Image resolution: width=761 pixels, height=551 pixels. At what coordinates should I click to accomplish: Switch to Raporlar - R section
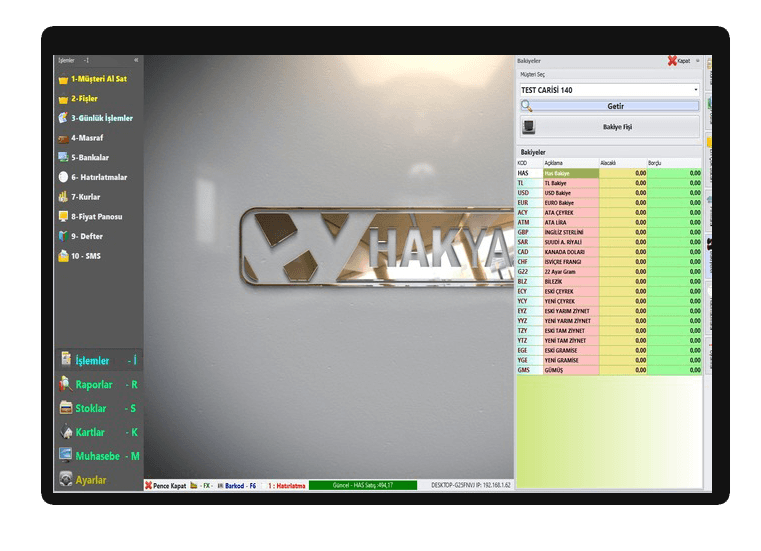click(x=99, y=384)
